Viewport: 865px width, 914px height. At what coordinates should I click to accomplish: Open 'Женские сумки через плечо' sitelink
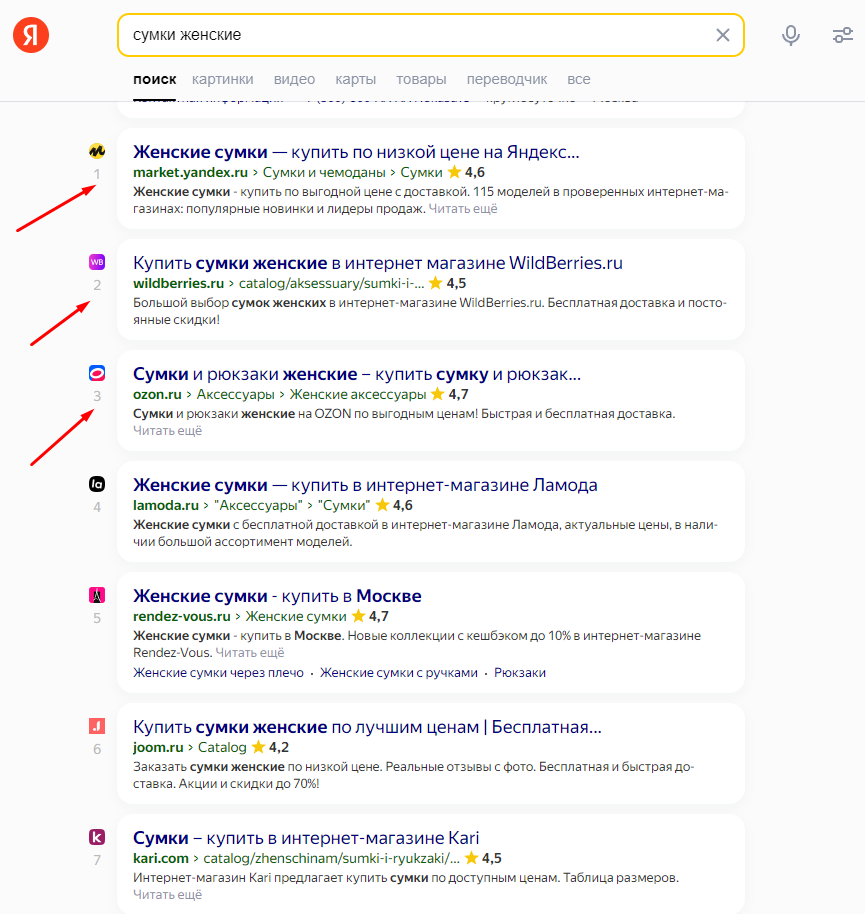[219, 672]
